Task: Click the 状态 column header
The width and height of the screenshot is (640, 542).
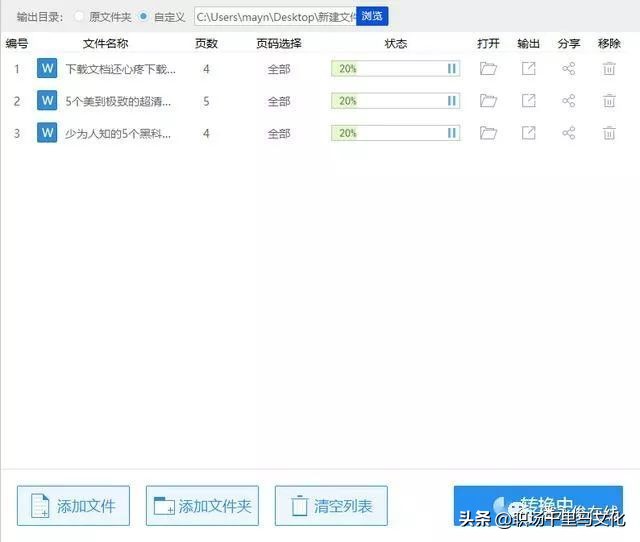Action: (396, 44)
